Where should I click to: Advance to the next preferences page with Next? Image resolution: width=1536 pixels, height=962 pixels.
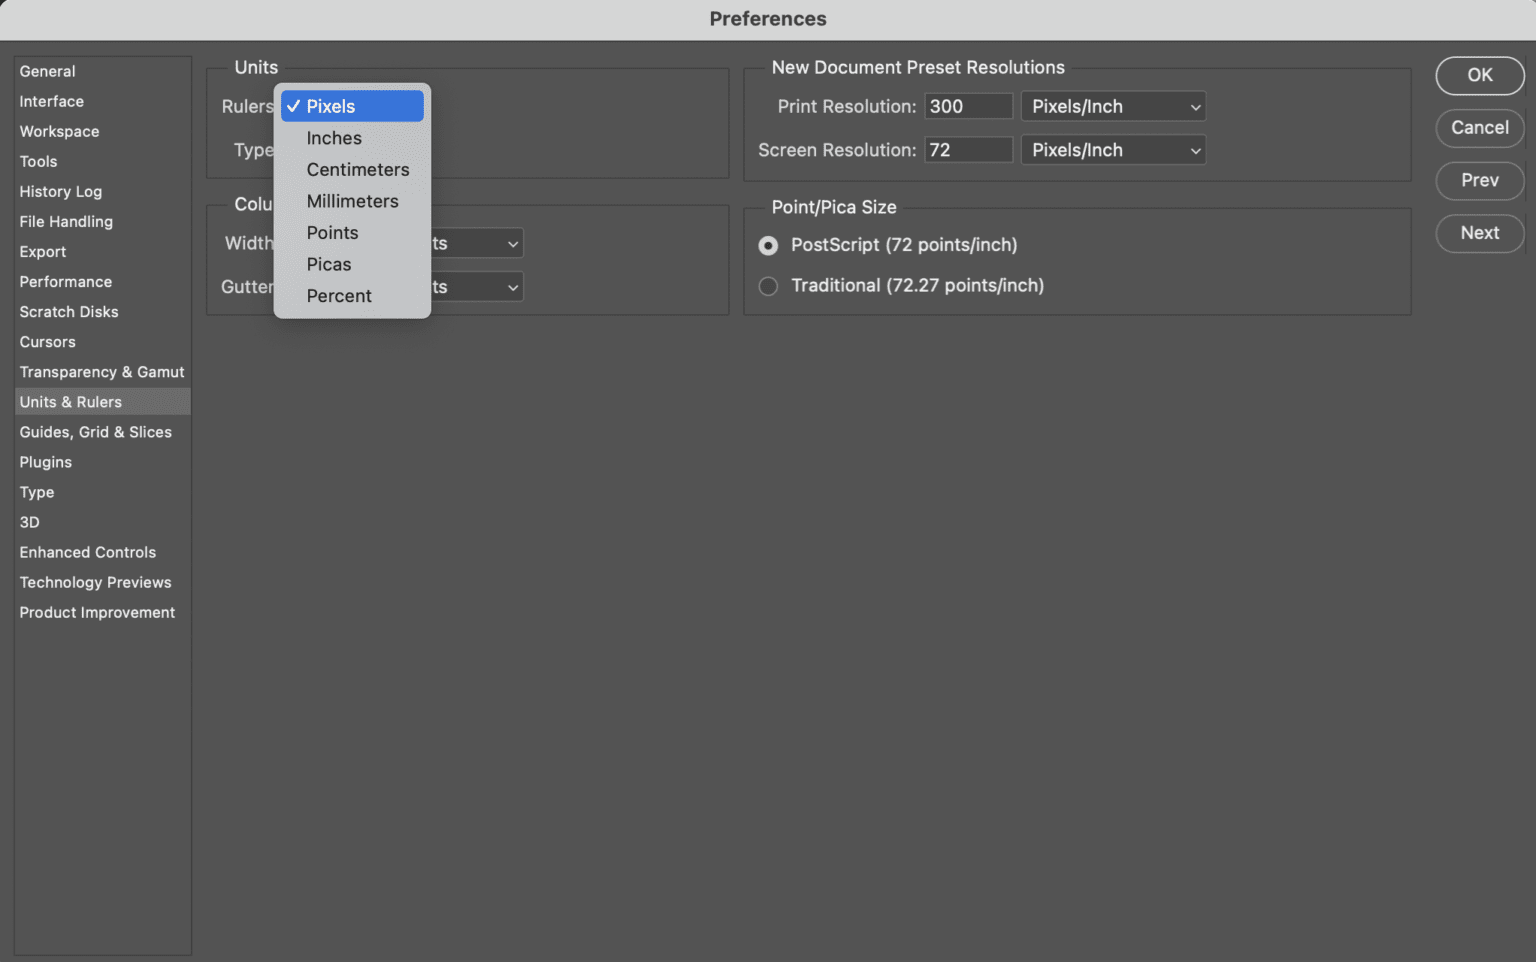point(1480,233)
